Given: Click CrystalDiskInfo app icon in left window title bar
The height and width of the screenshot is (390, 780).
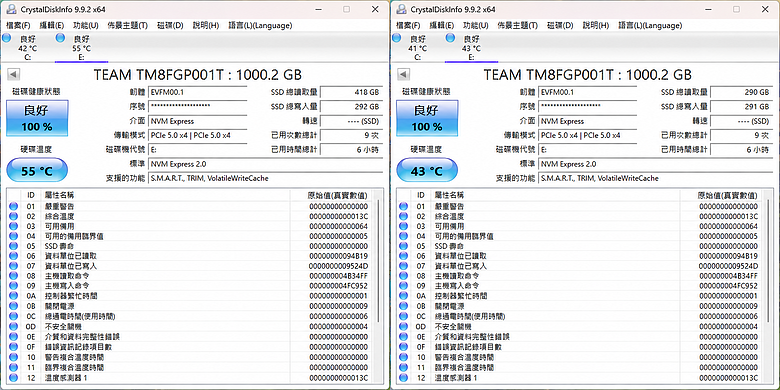Looking at the screenshot, I should point(11,9).
